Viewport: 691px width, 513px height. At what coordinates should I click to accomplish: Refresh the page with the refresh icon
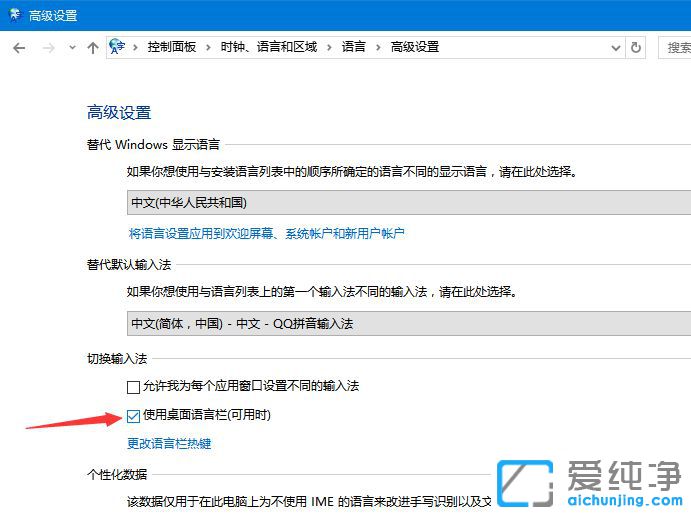click(635, 47)
